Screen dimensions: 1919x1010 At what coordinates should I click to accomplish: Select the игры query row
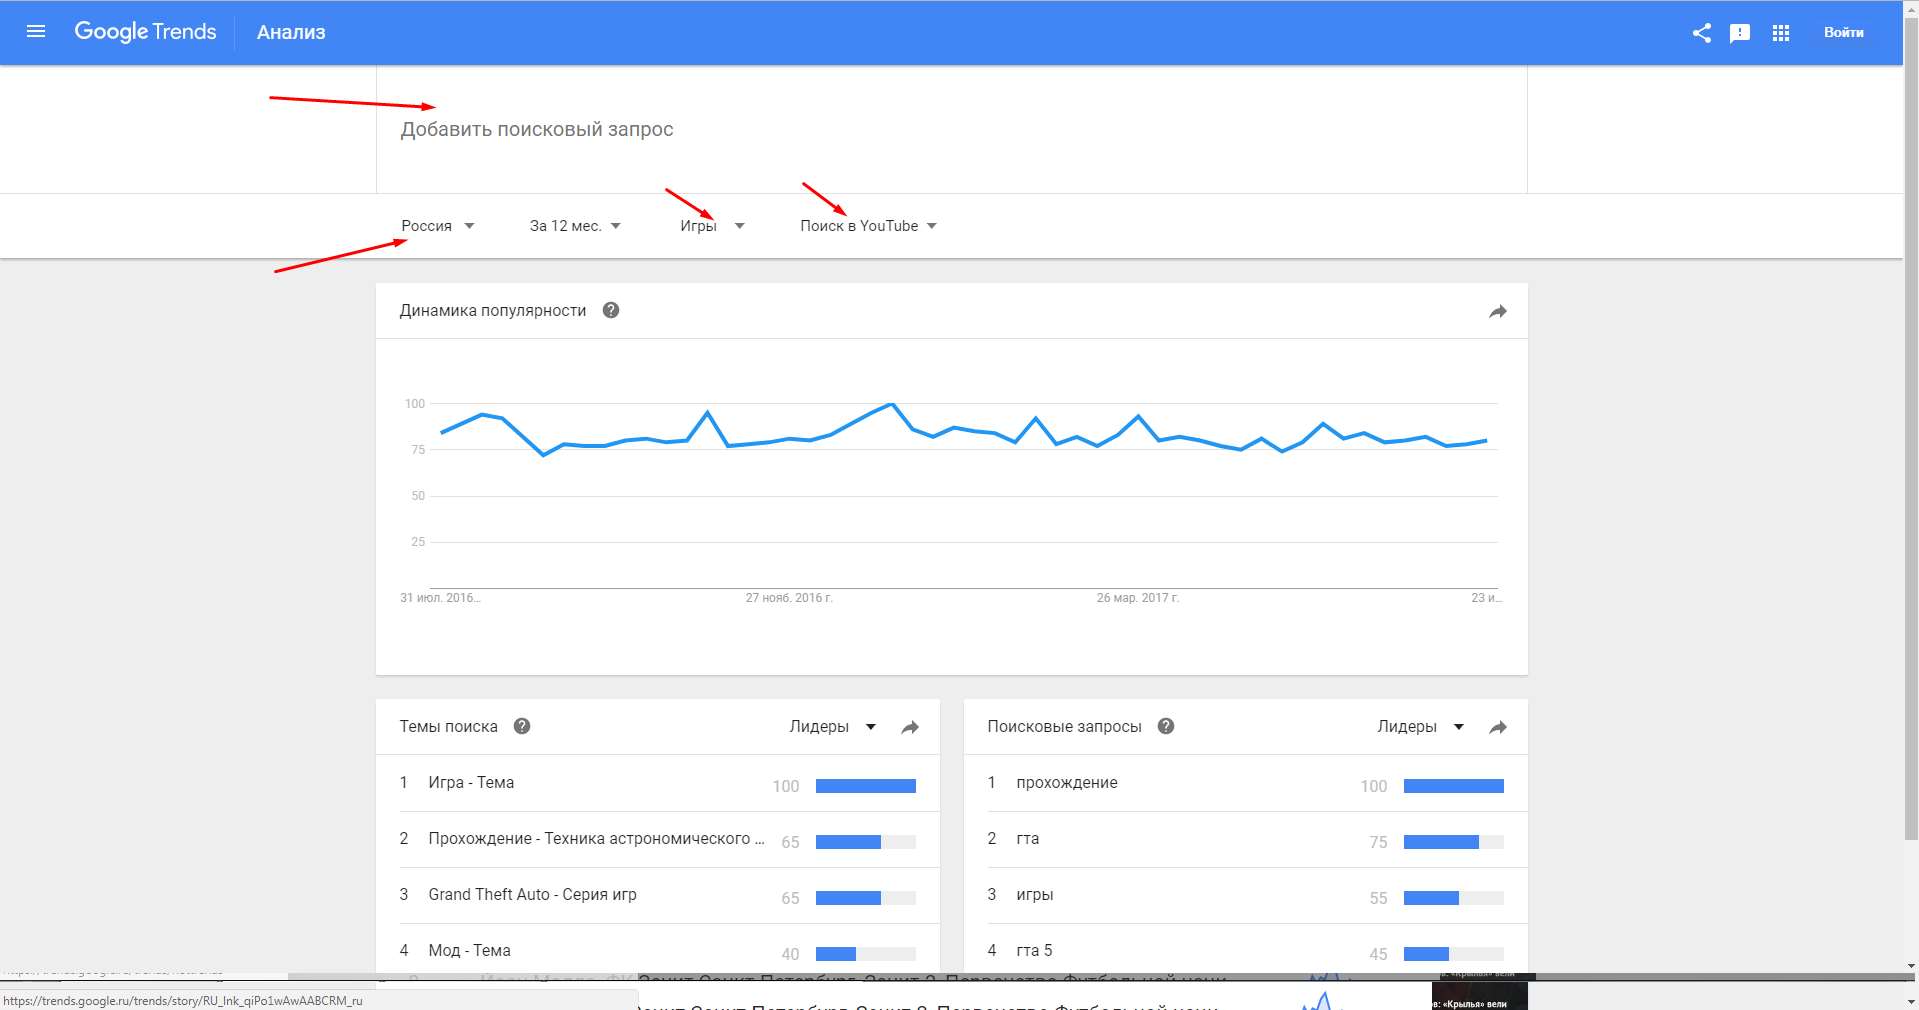coord(1245,895)
